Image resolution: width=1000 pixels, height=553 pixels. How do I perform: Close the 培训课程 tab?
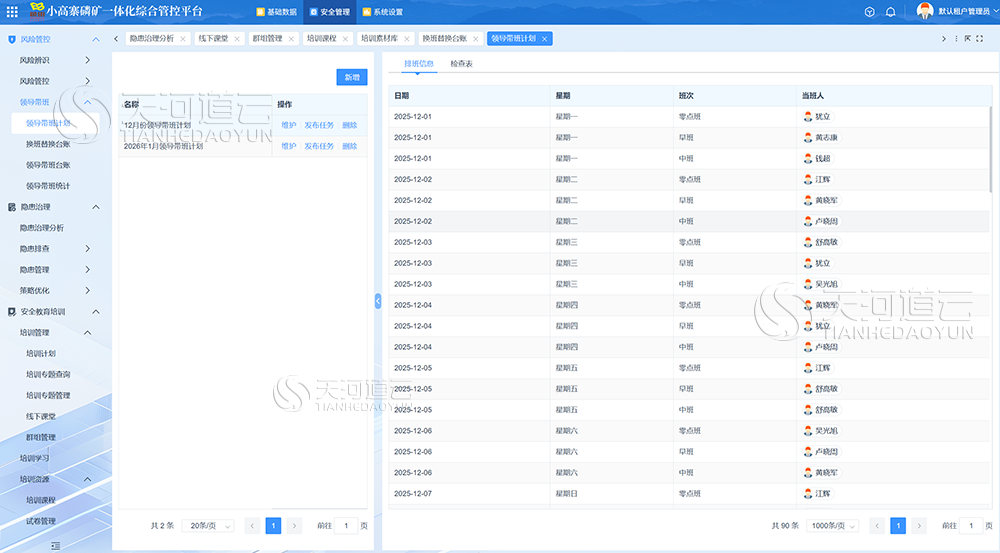346,39
